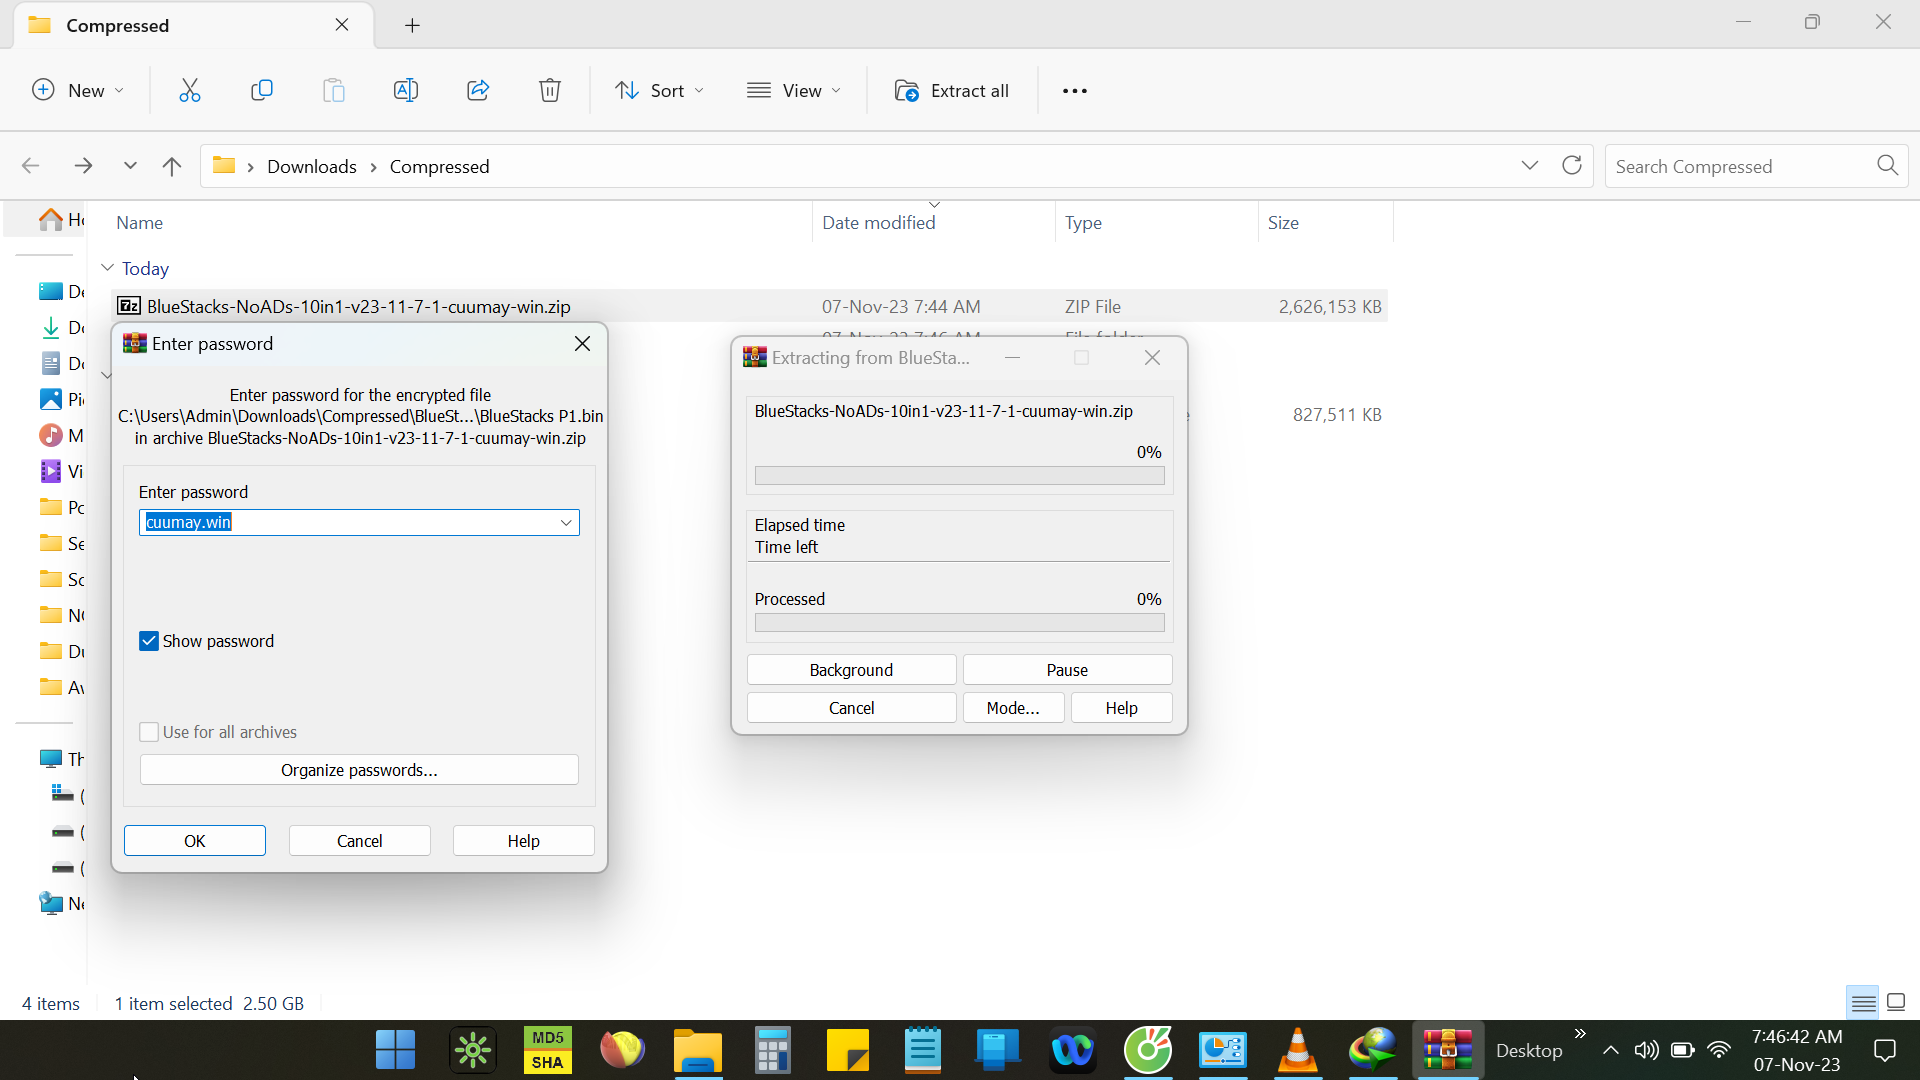1920x1080 pixels.
Task: Click Extract all in toolbar
Action: click(952, 90)
